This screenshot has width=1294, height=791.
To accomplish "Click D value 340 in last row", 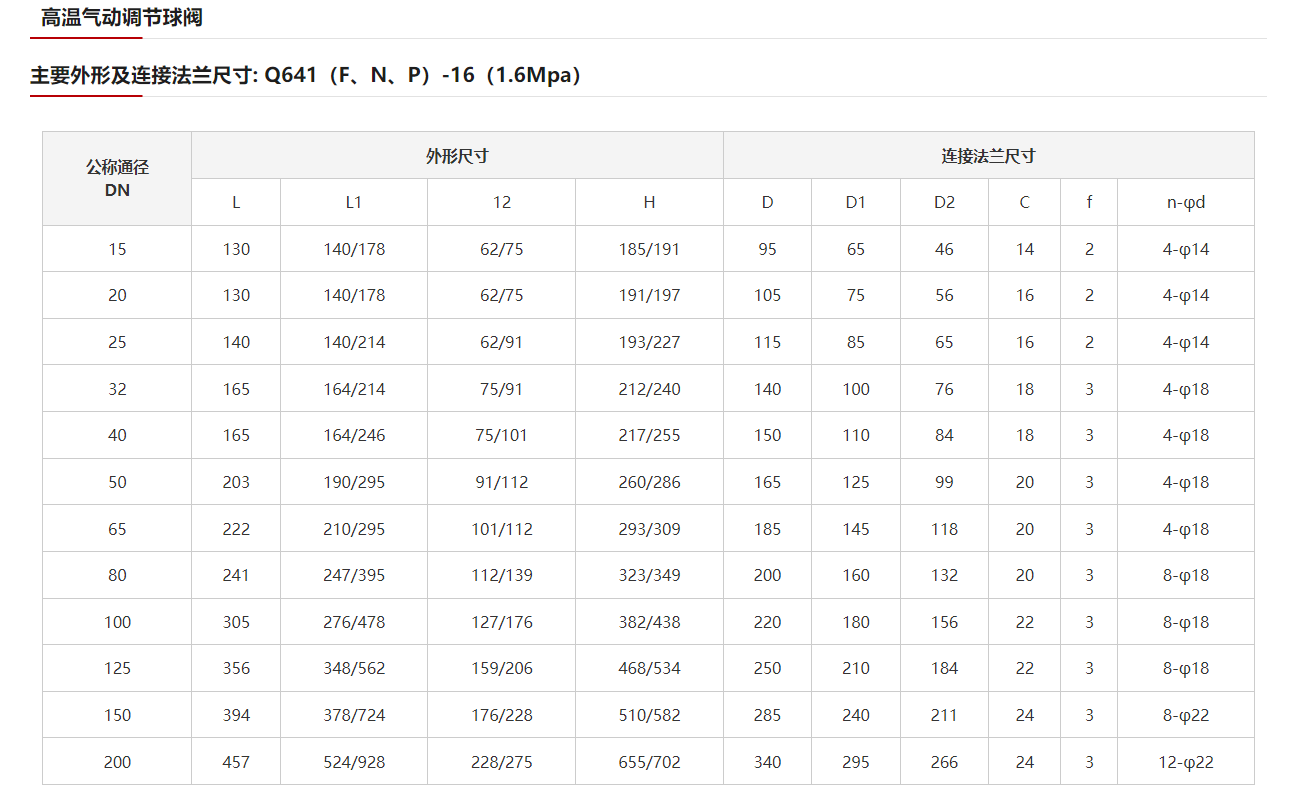I will click(x=768, y=762).
